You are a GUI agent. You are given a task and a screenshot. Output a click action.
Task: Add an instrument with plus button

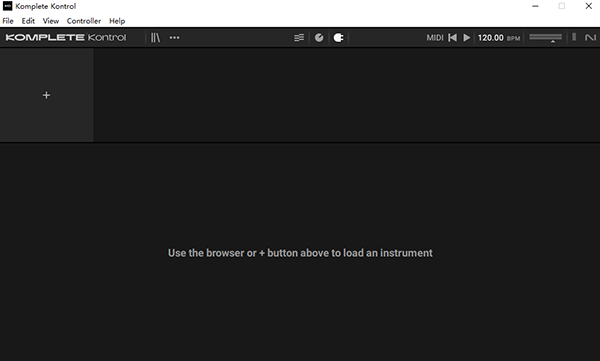click(x=46, y=95)
